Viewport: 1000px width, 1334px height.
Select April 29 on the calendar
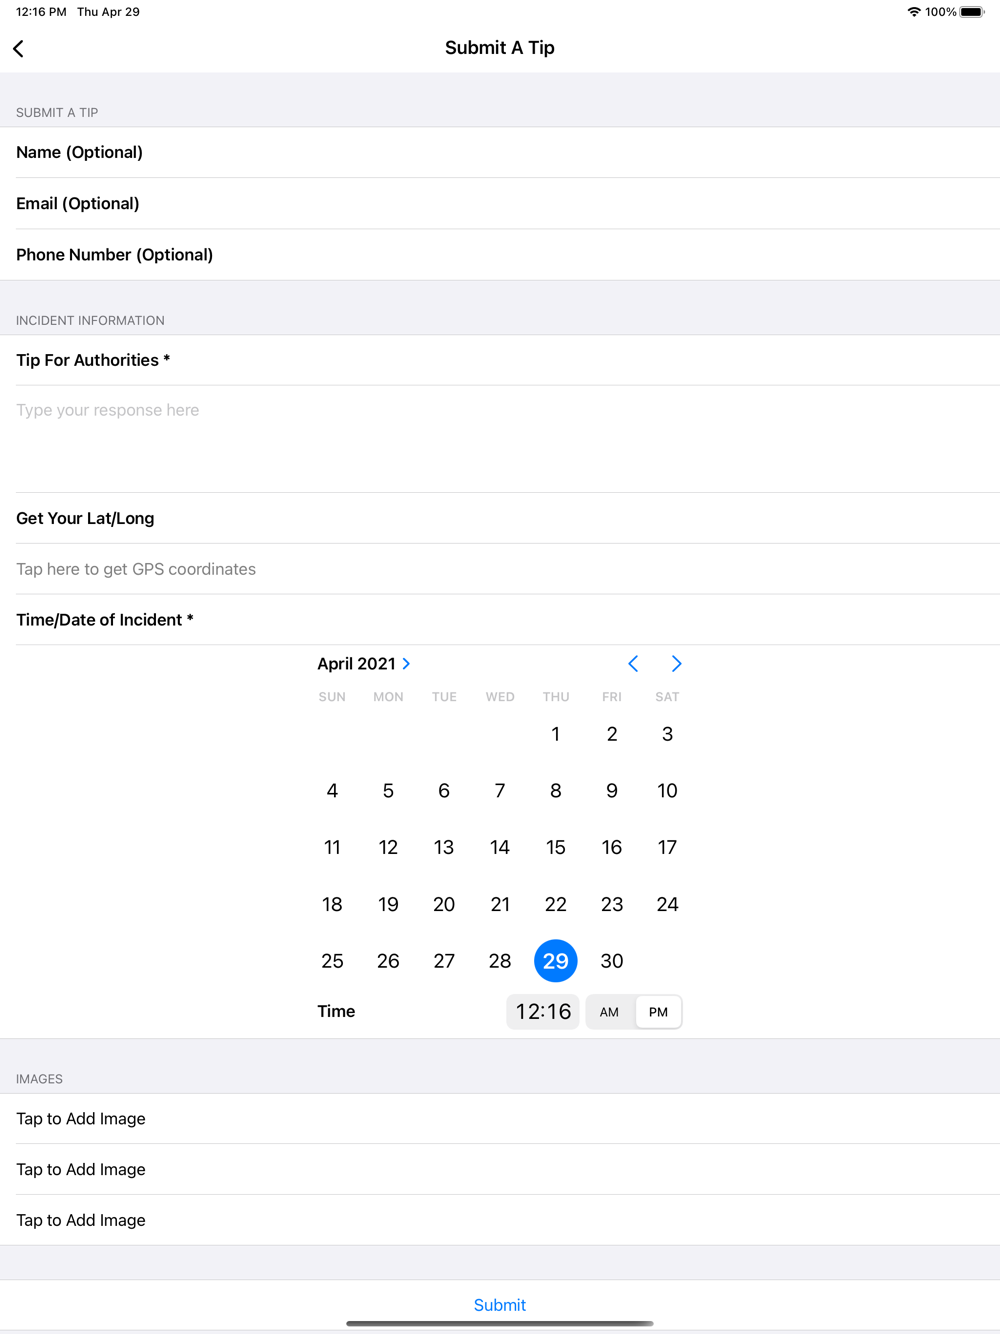pyautogui.click(x=556, y=961)
